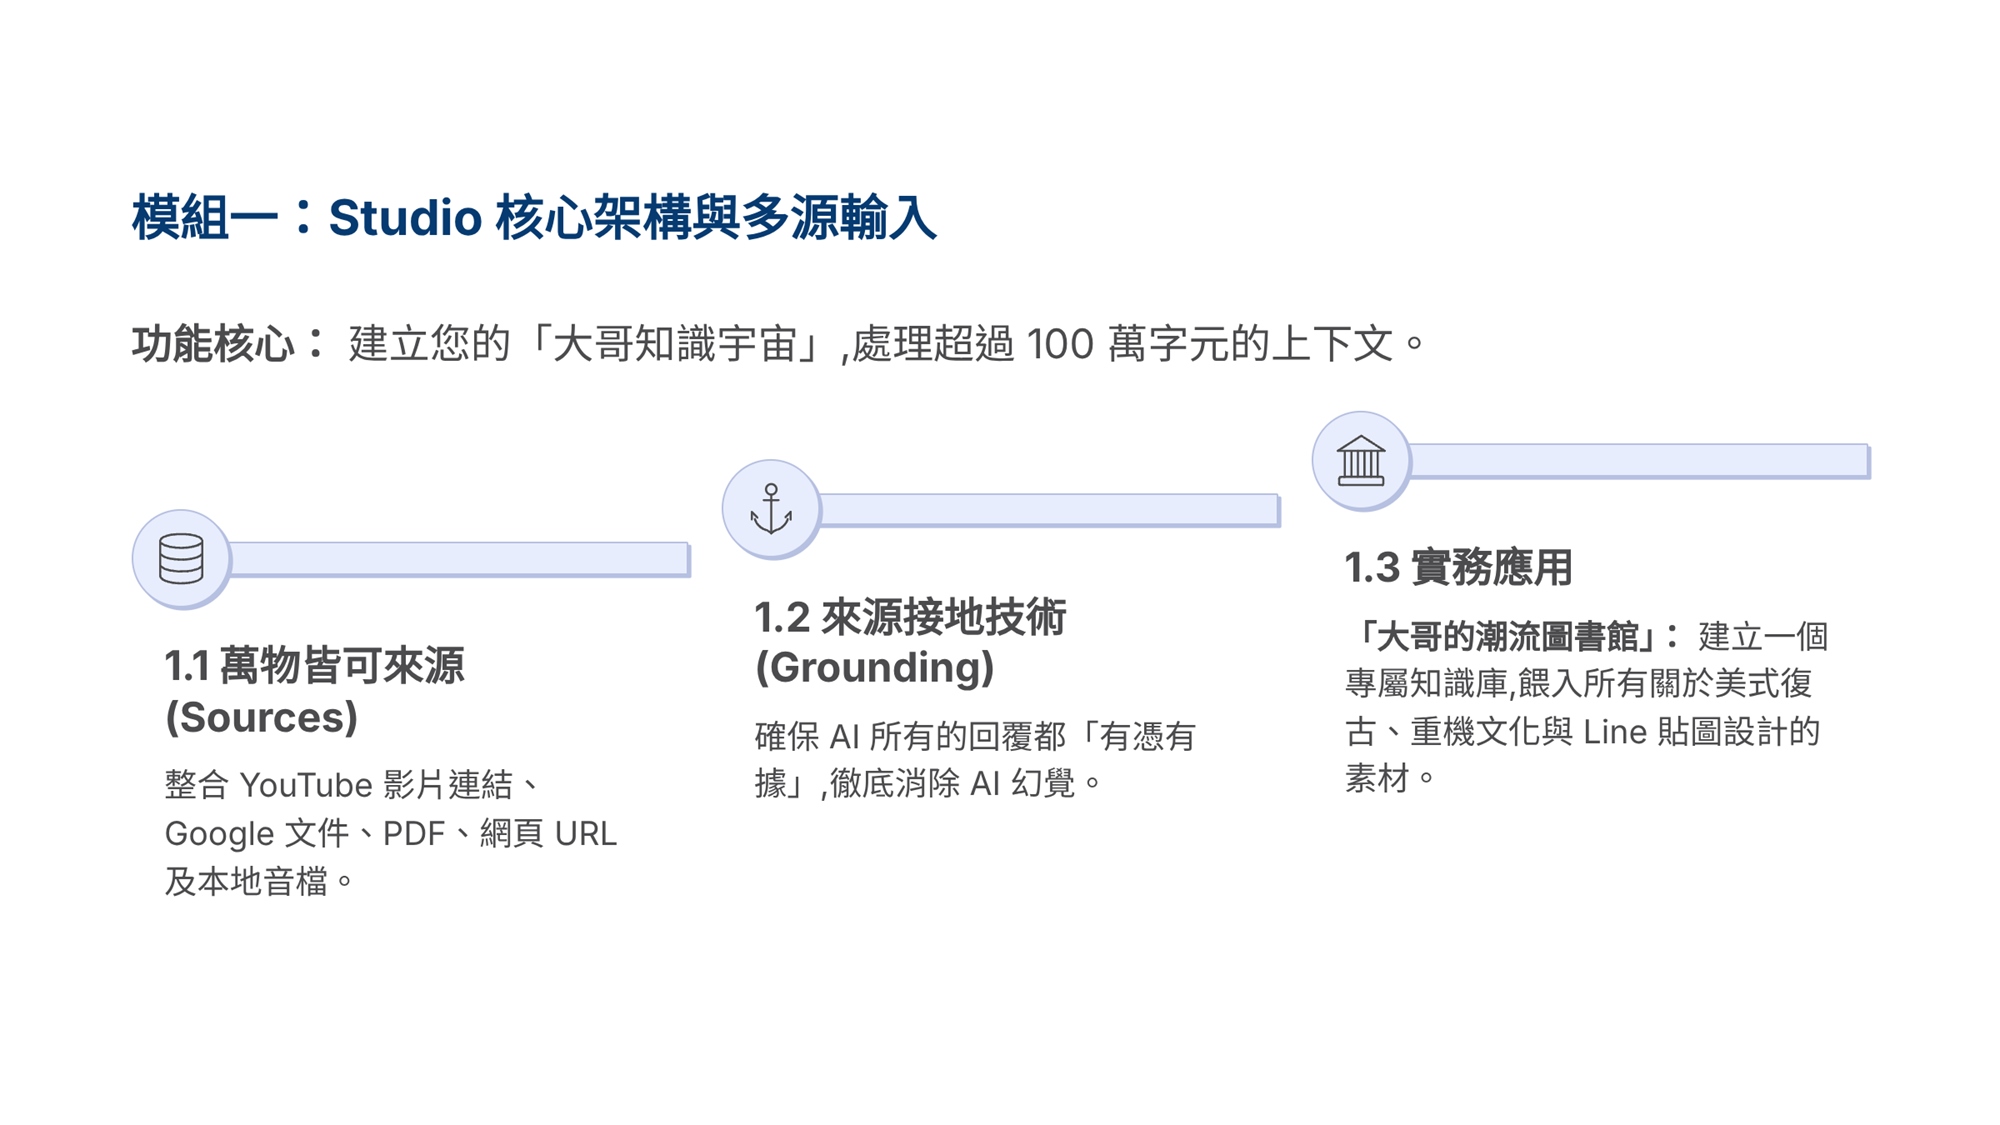Viewport: 2000px width, 1125px height.
Task: Select the 1.1 萬物皆可來源 heading
Action: [314, 666]
